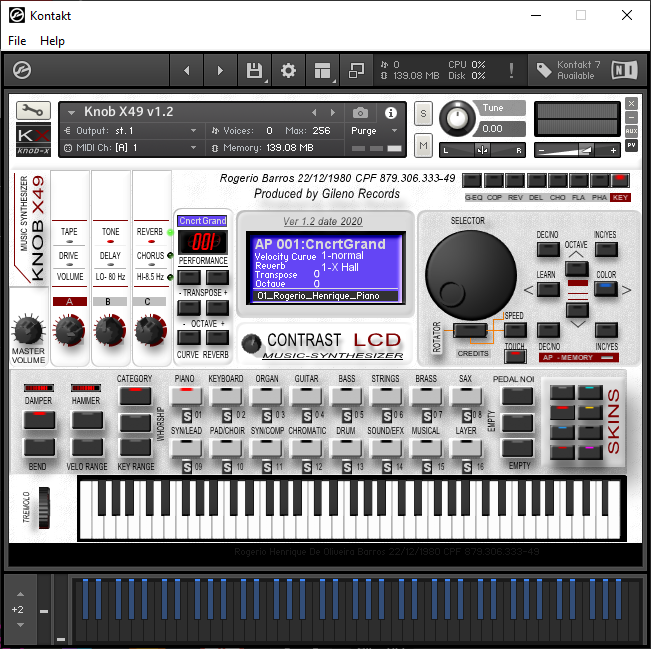Screen dimensions: 651x649
Task: Open the workspace layout menu
Action: (x=322, y=70)
